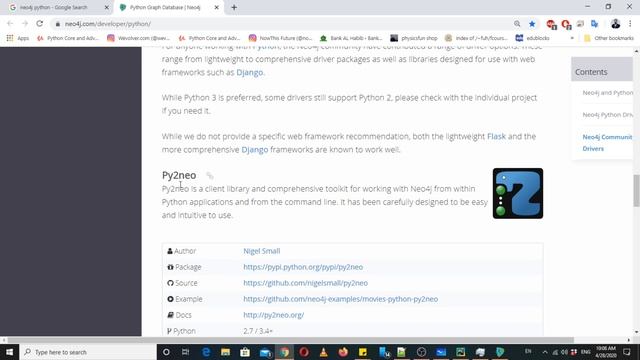Viewport: 640px width, 360px height.
Task: Click the ENG language indicator in tray
Action: 585,352
